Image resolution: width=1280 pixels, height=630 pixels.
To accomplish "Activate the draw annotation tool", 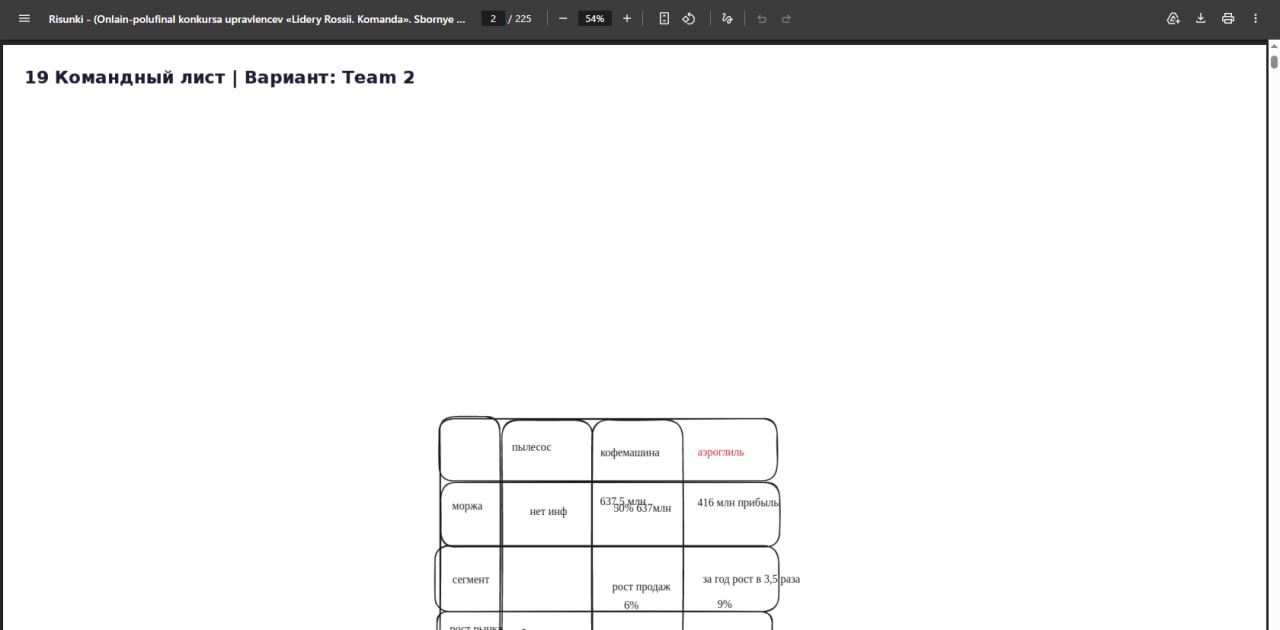I will (727, 18).
